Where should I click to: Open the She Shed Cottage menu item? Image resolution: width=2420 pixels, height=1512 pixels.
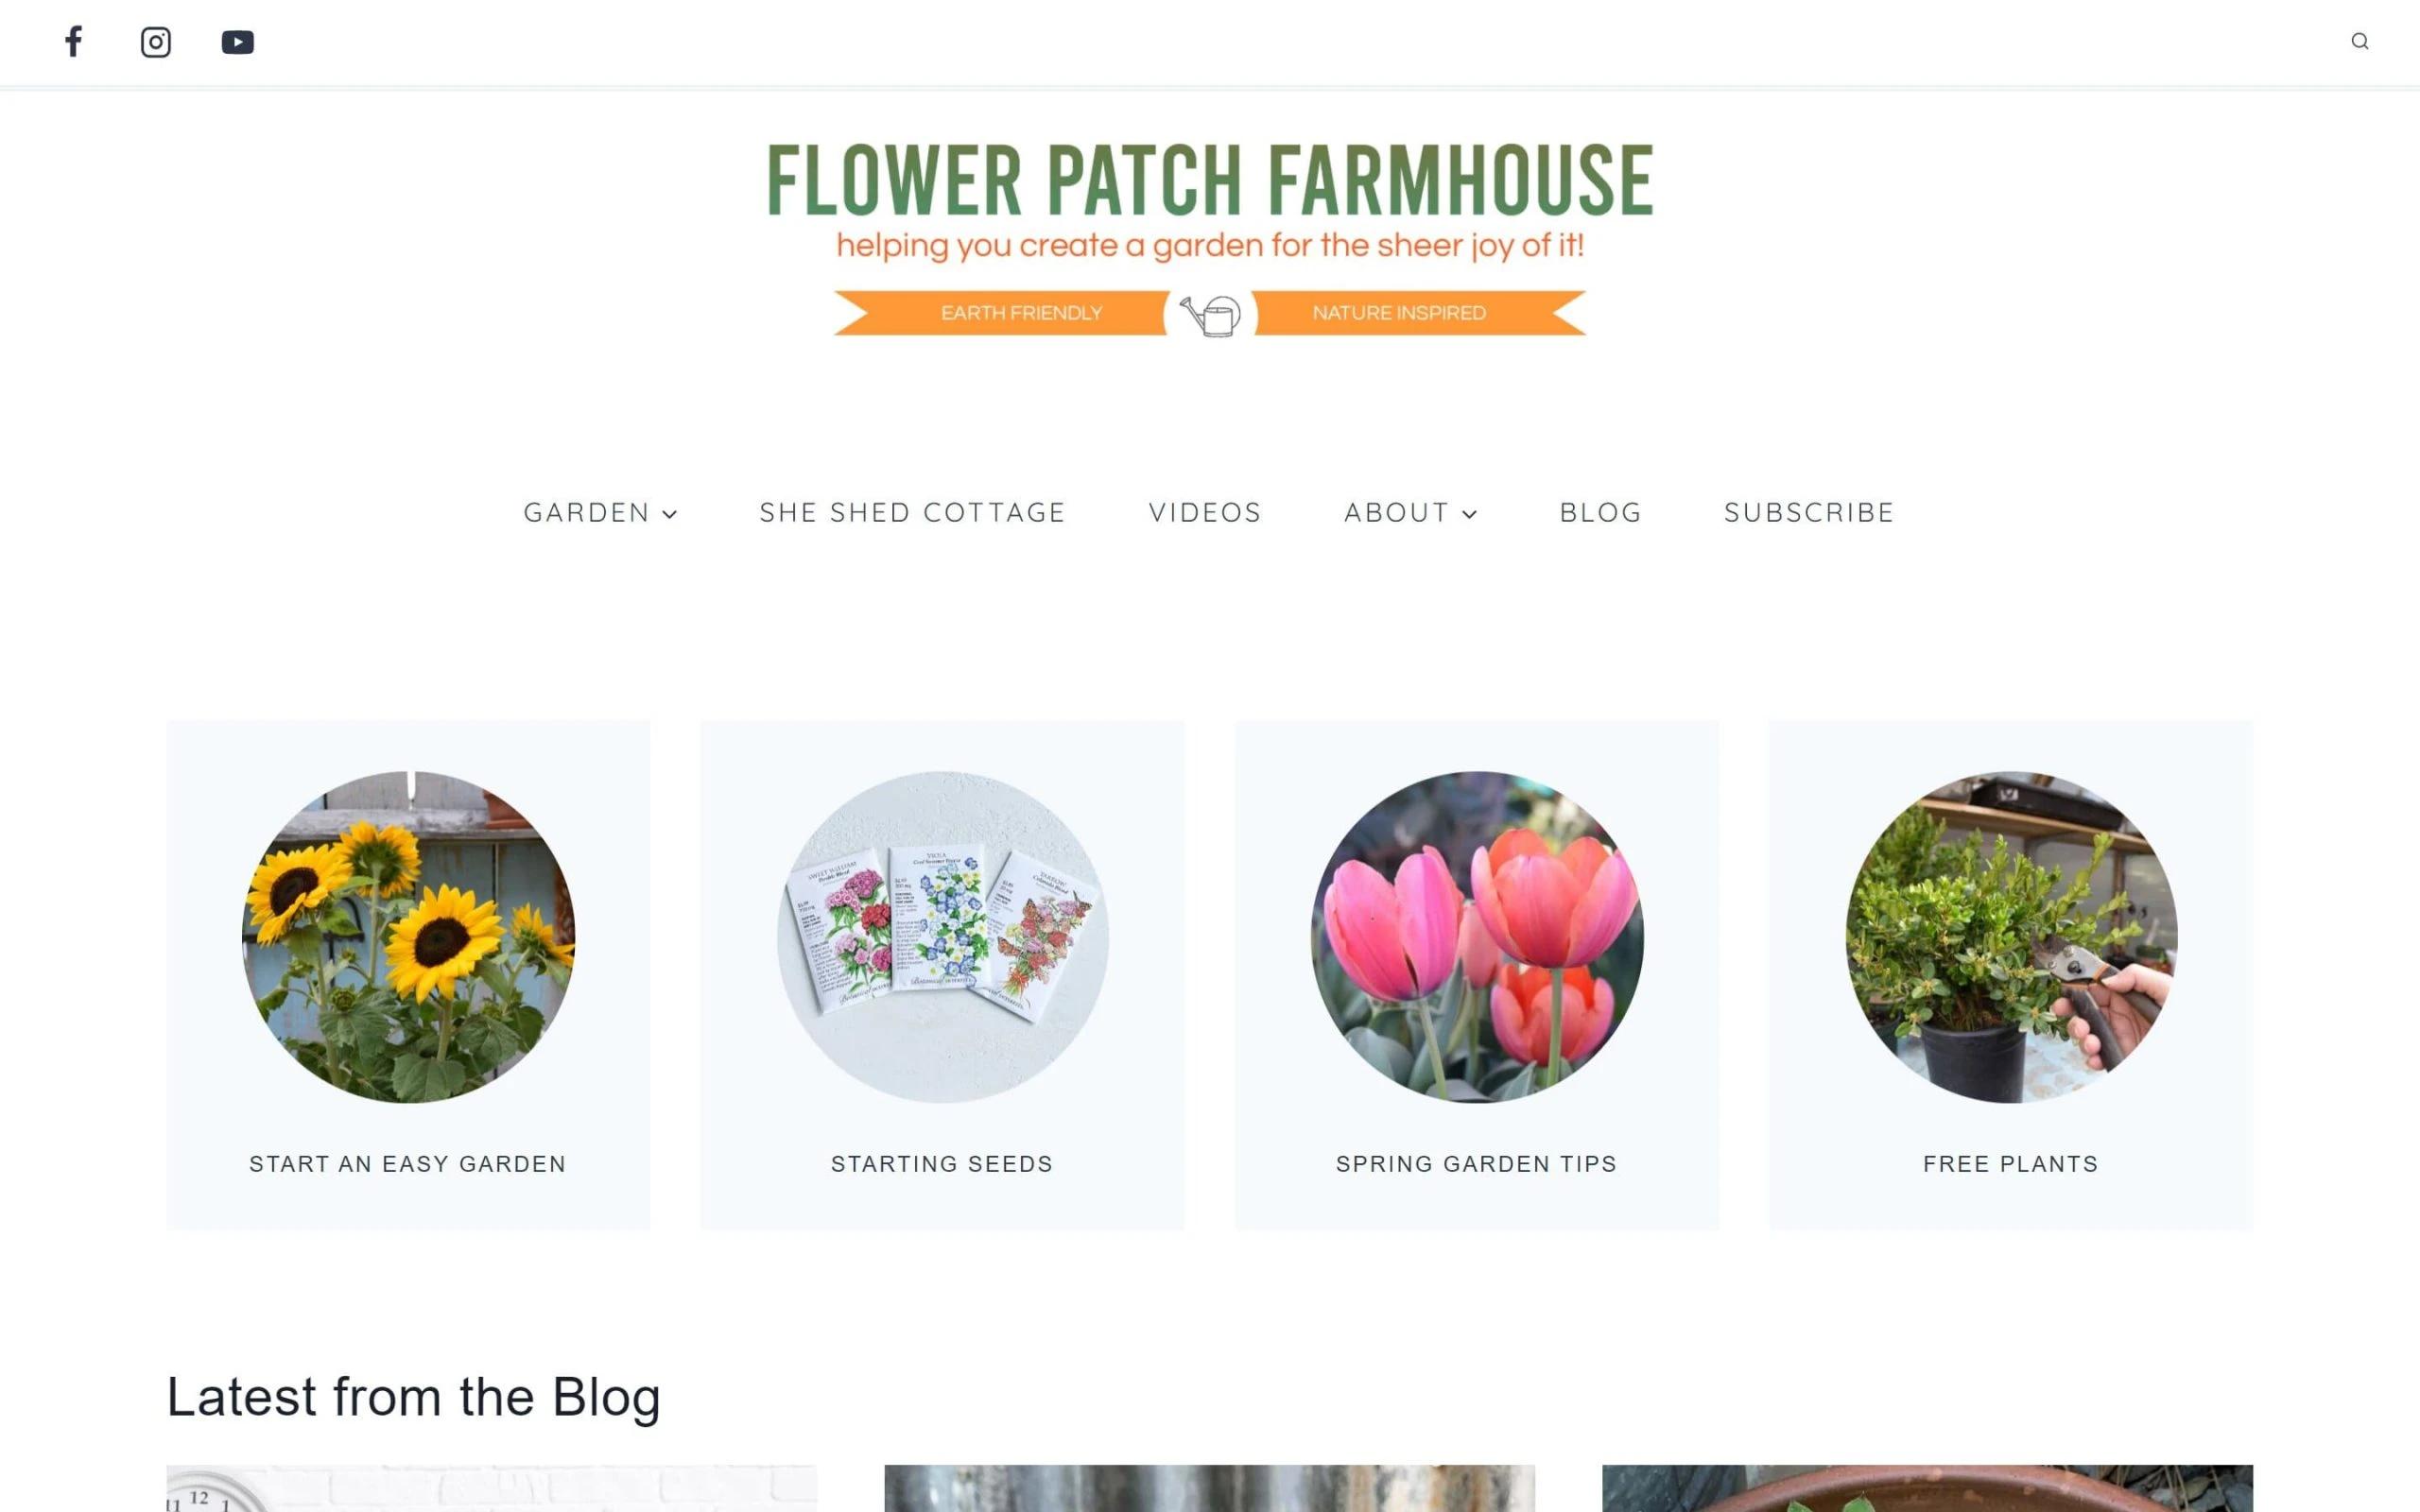pyautogui.click(x=912, y=512)
